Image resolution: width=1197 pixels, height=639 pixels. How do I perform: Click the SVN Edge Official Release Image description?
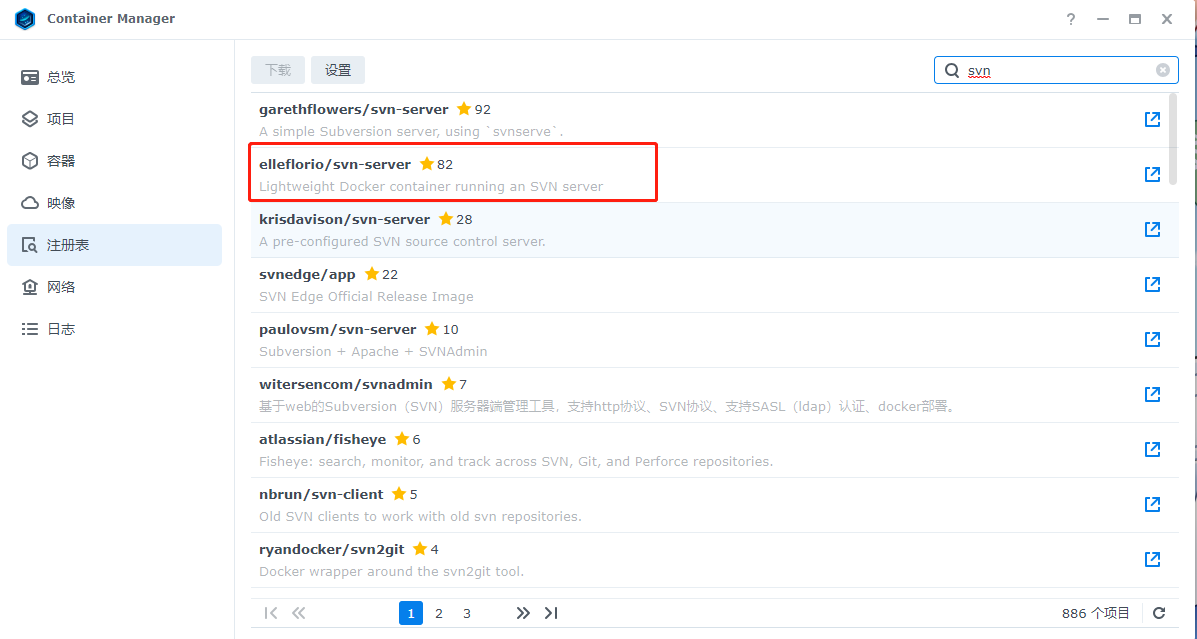click(x=366, y=296)
